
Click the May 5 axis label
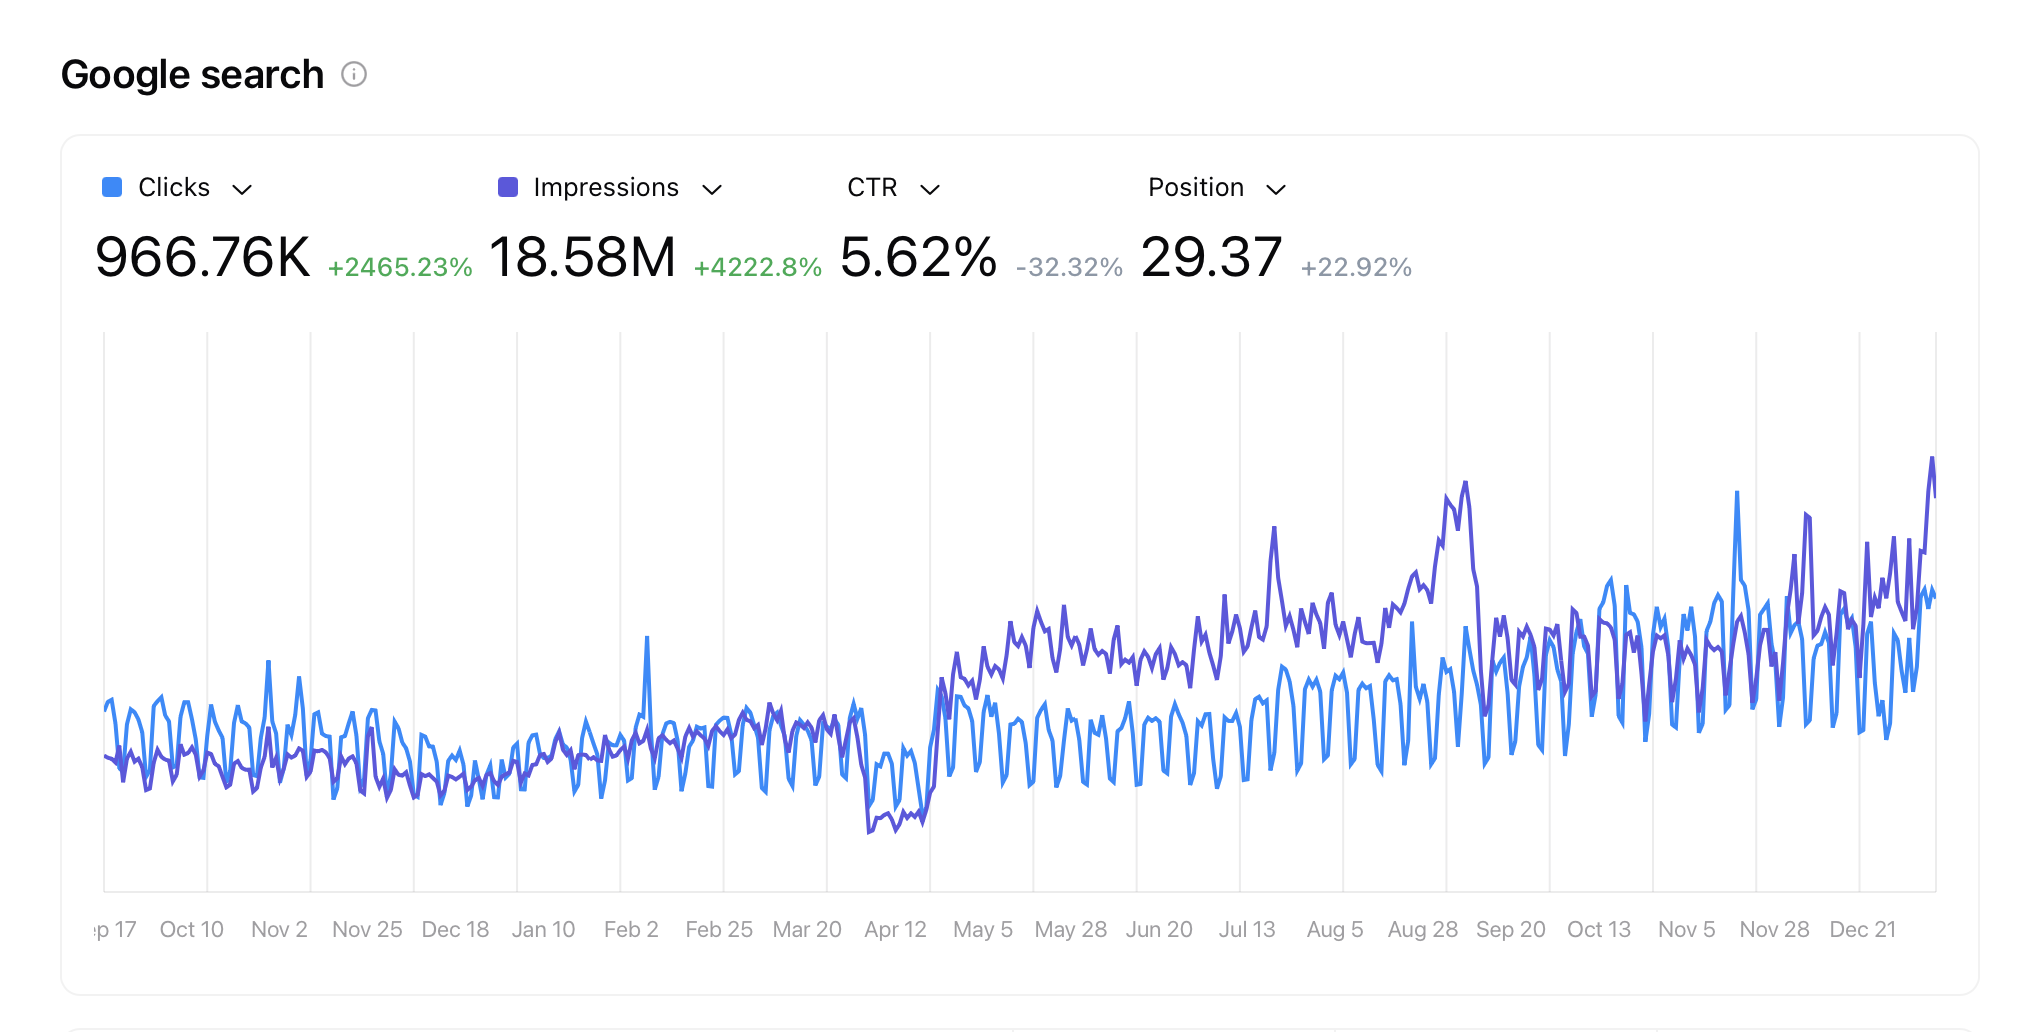pyautogui.click(x=983, y=929)
